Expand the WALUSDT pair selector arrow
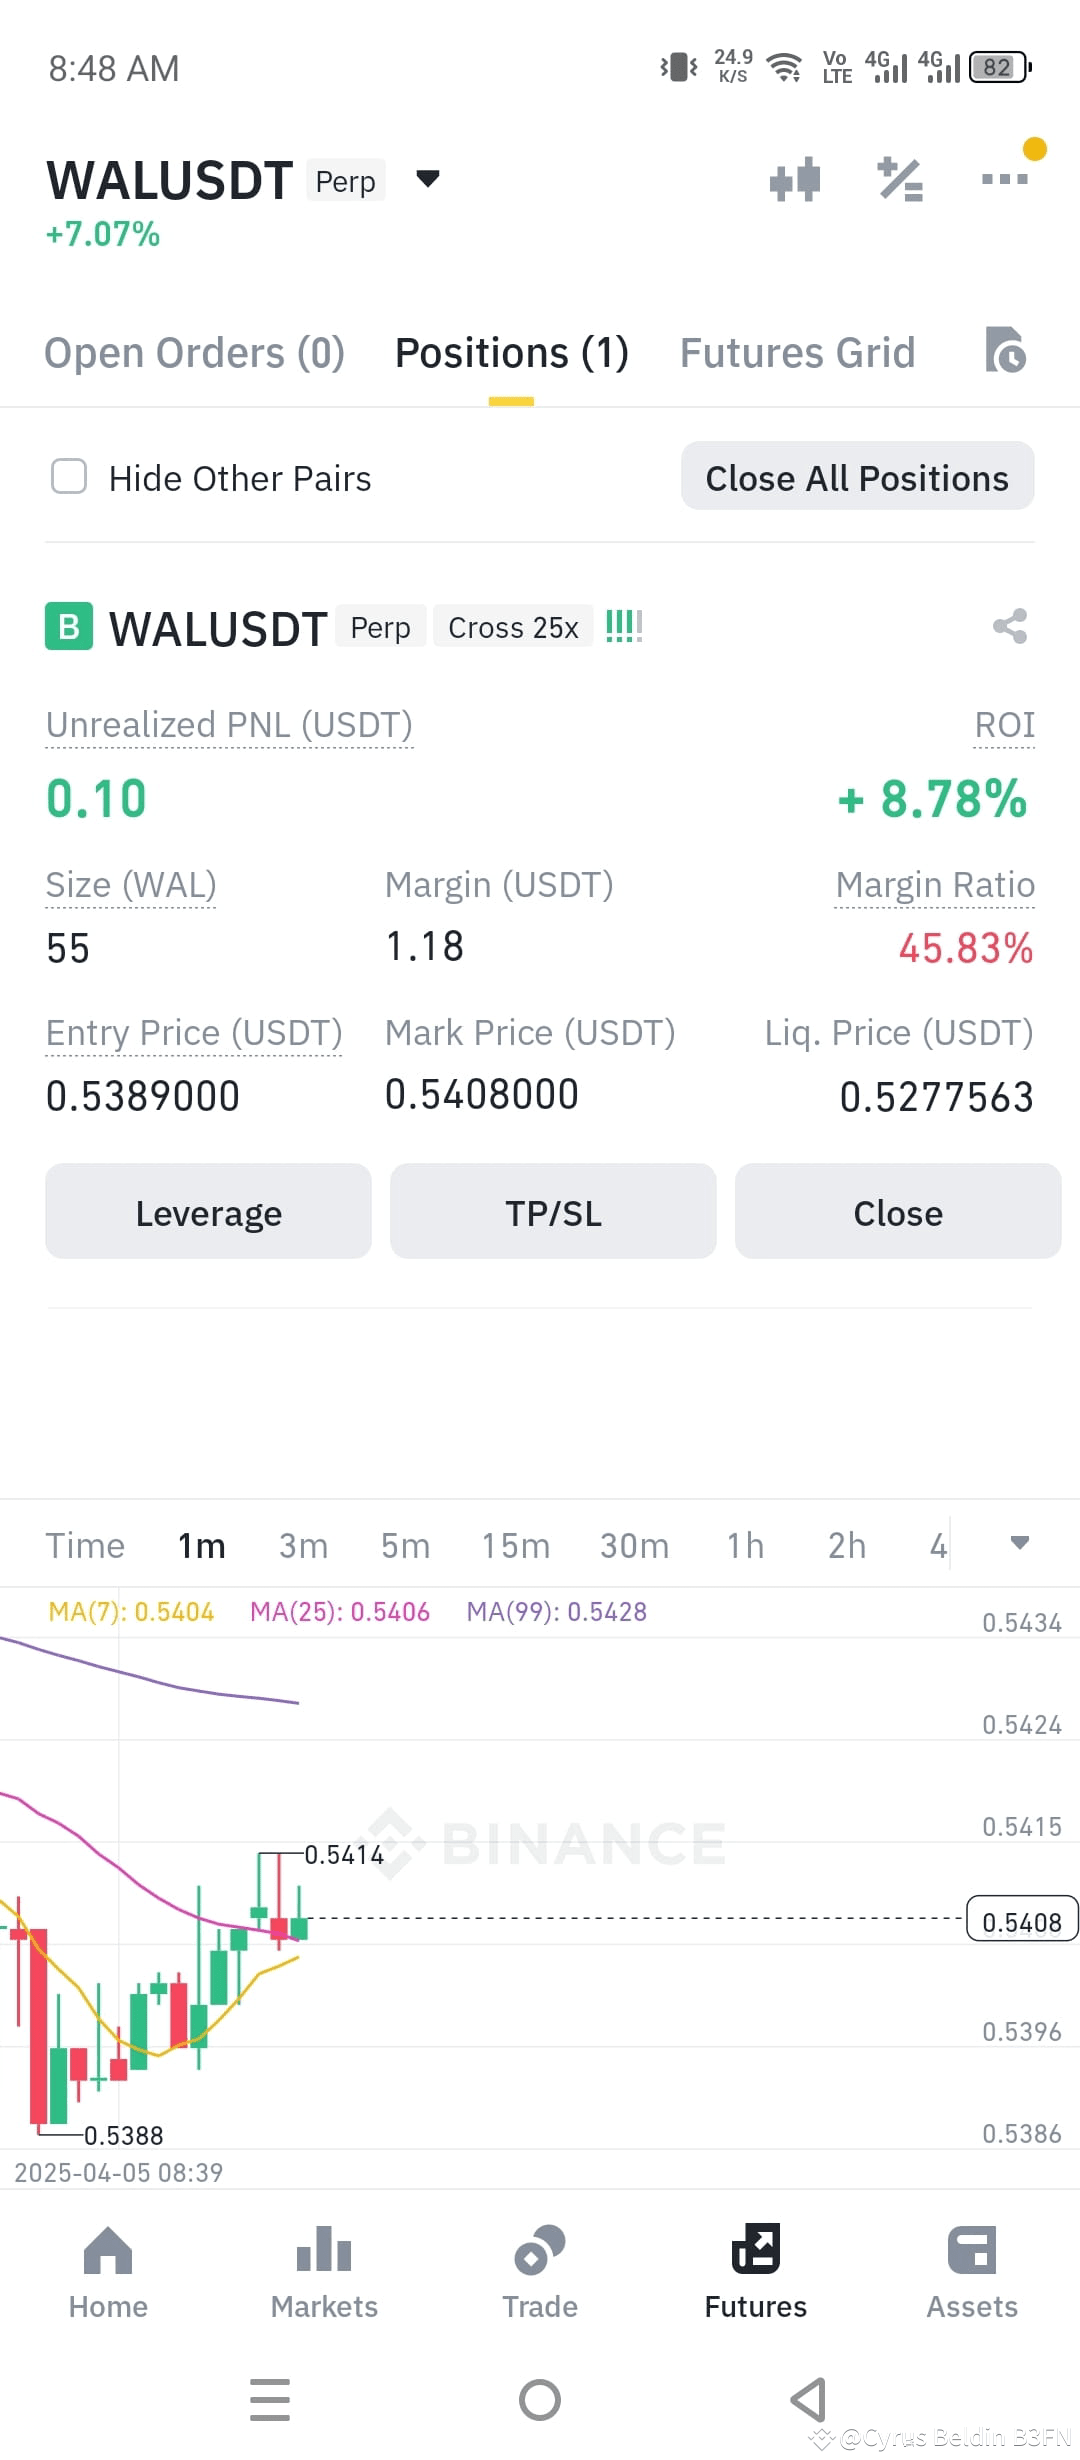 (x=428, y=179)
